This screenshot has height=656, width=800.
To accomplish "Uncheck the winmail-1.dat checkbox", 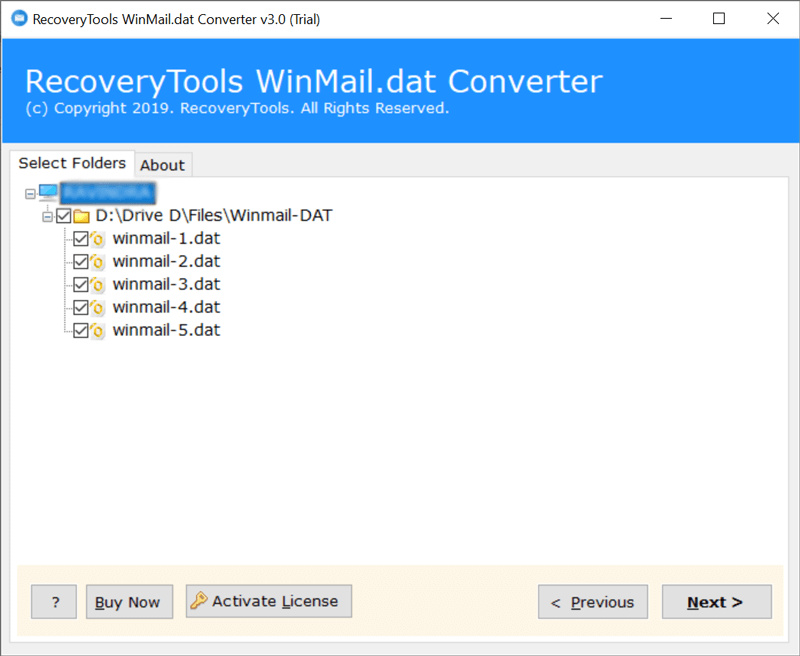I will pos(81,239).
